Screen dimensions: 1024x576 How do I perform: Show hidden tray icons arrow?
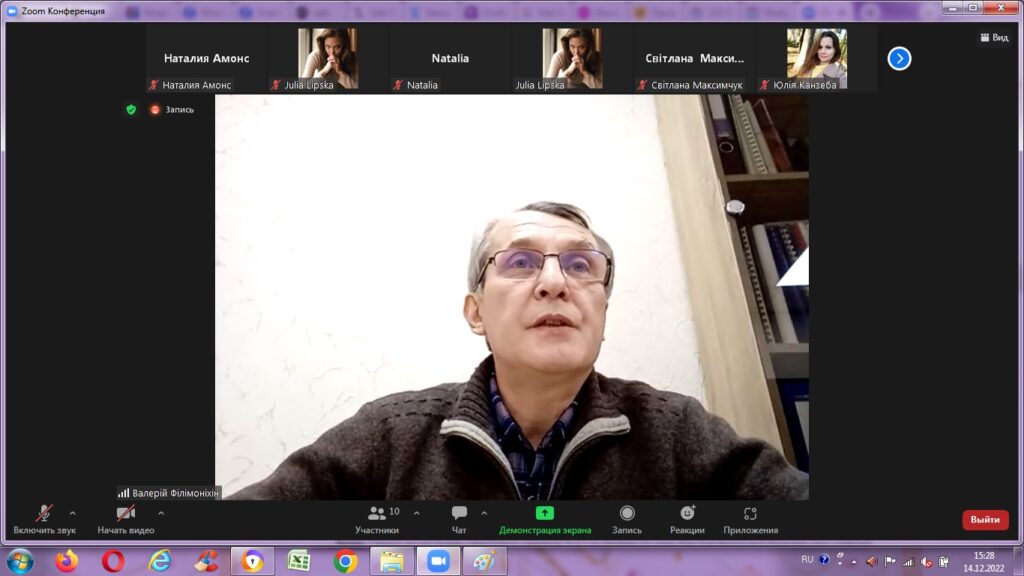point(854,562)
